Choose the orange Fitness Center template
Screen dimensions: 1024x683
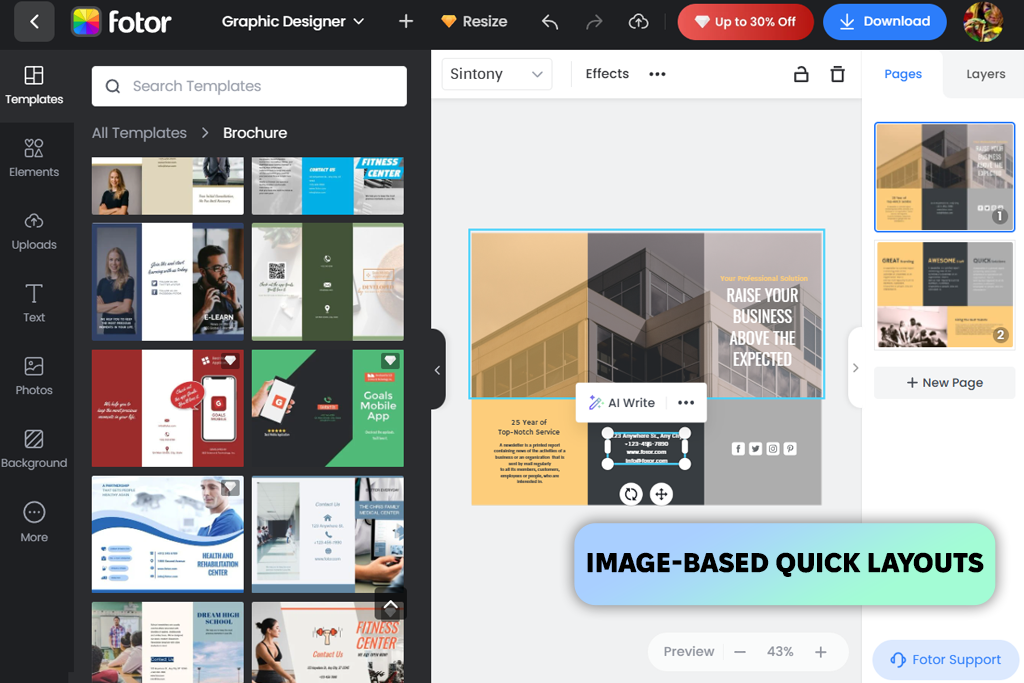328,643
